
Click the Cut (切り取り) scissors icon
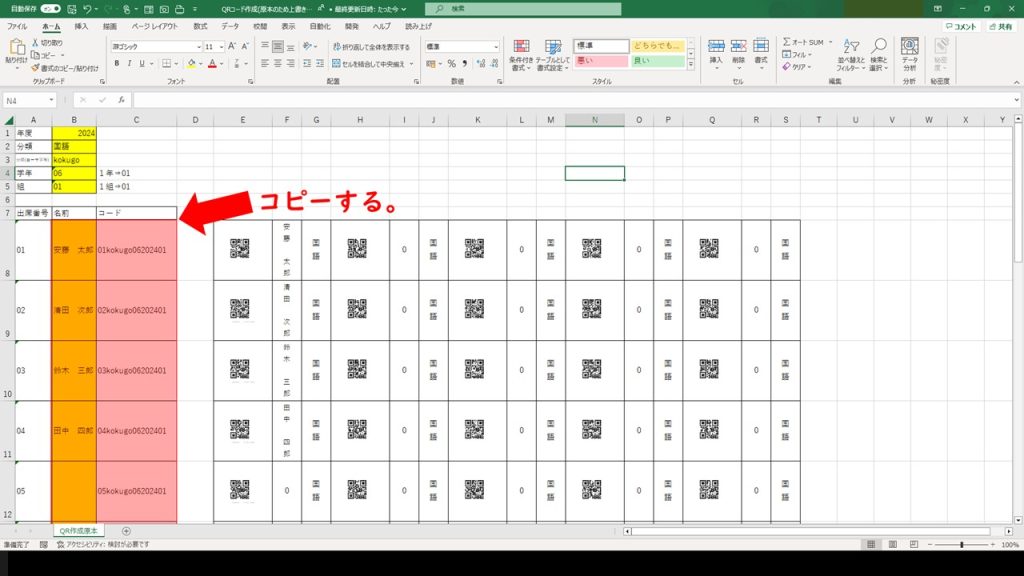click(x=35, y=43)
